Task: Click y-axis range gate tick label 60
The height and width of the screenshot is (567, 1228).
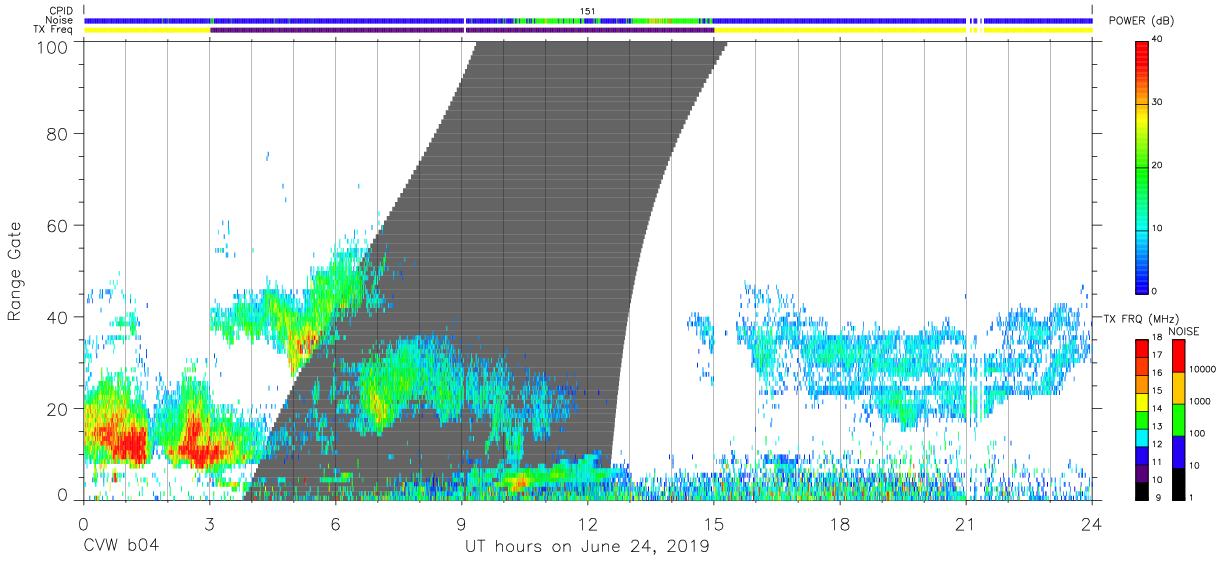Action: coord(57,225)
